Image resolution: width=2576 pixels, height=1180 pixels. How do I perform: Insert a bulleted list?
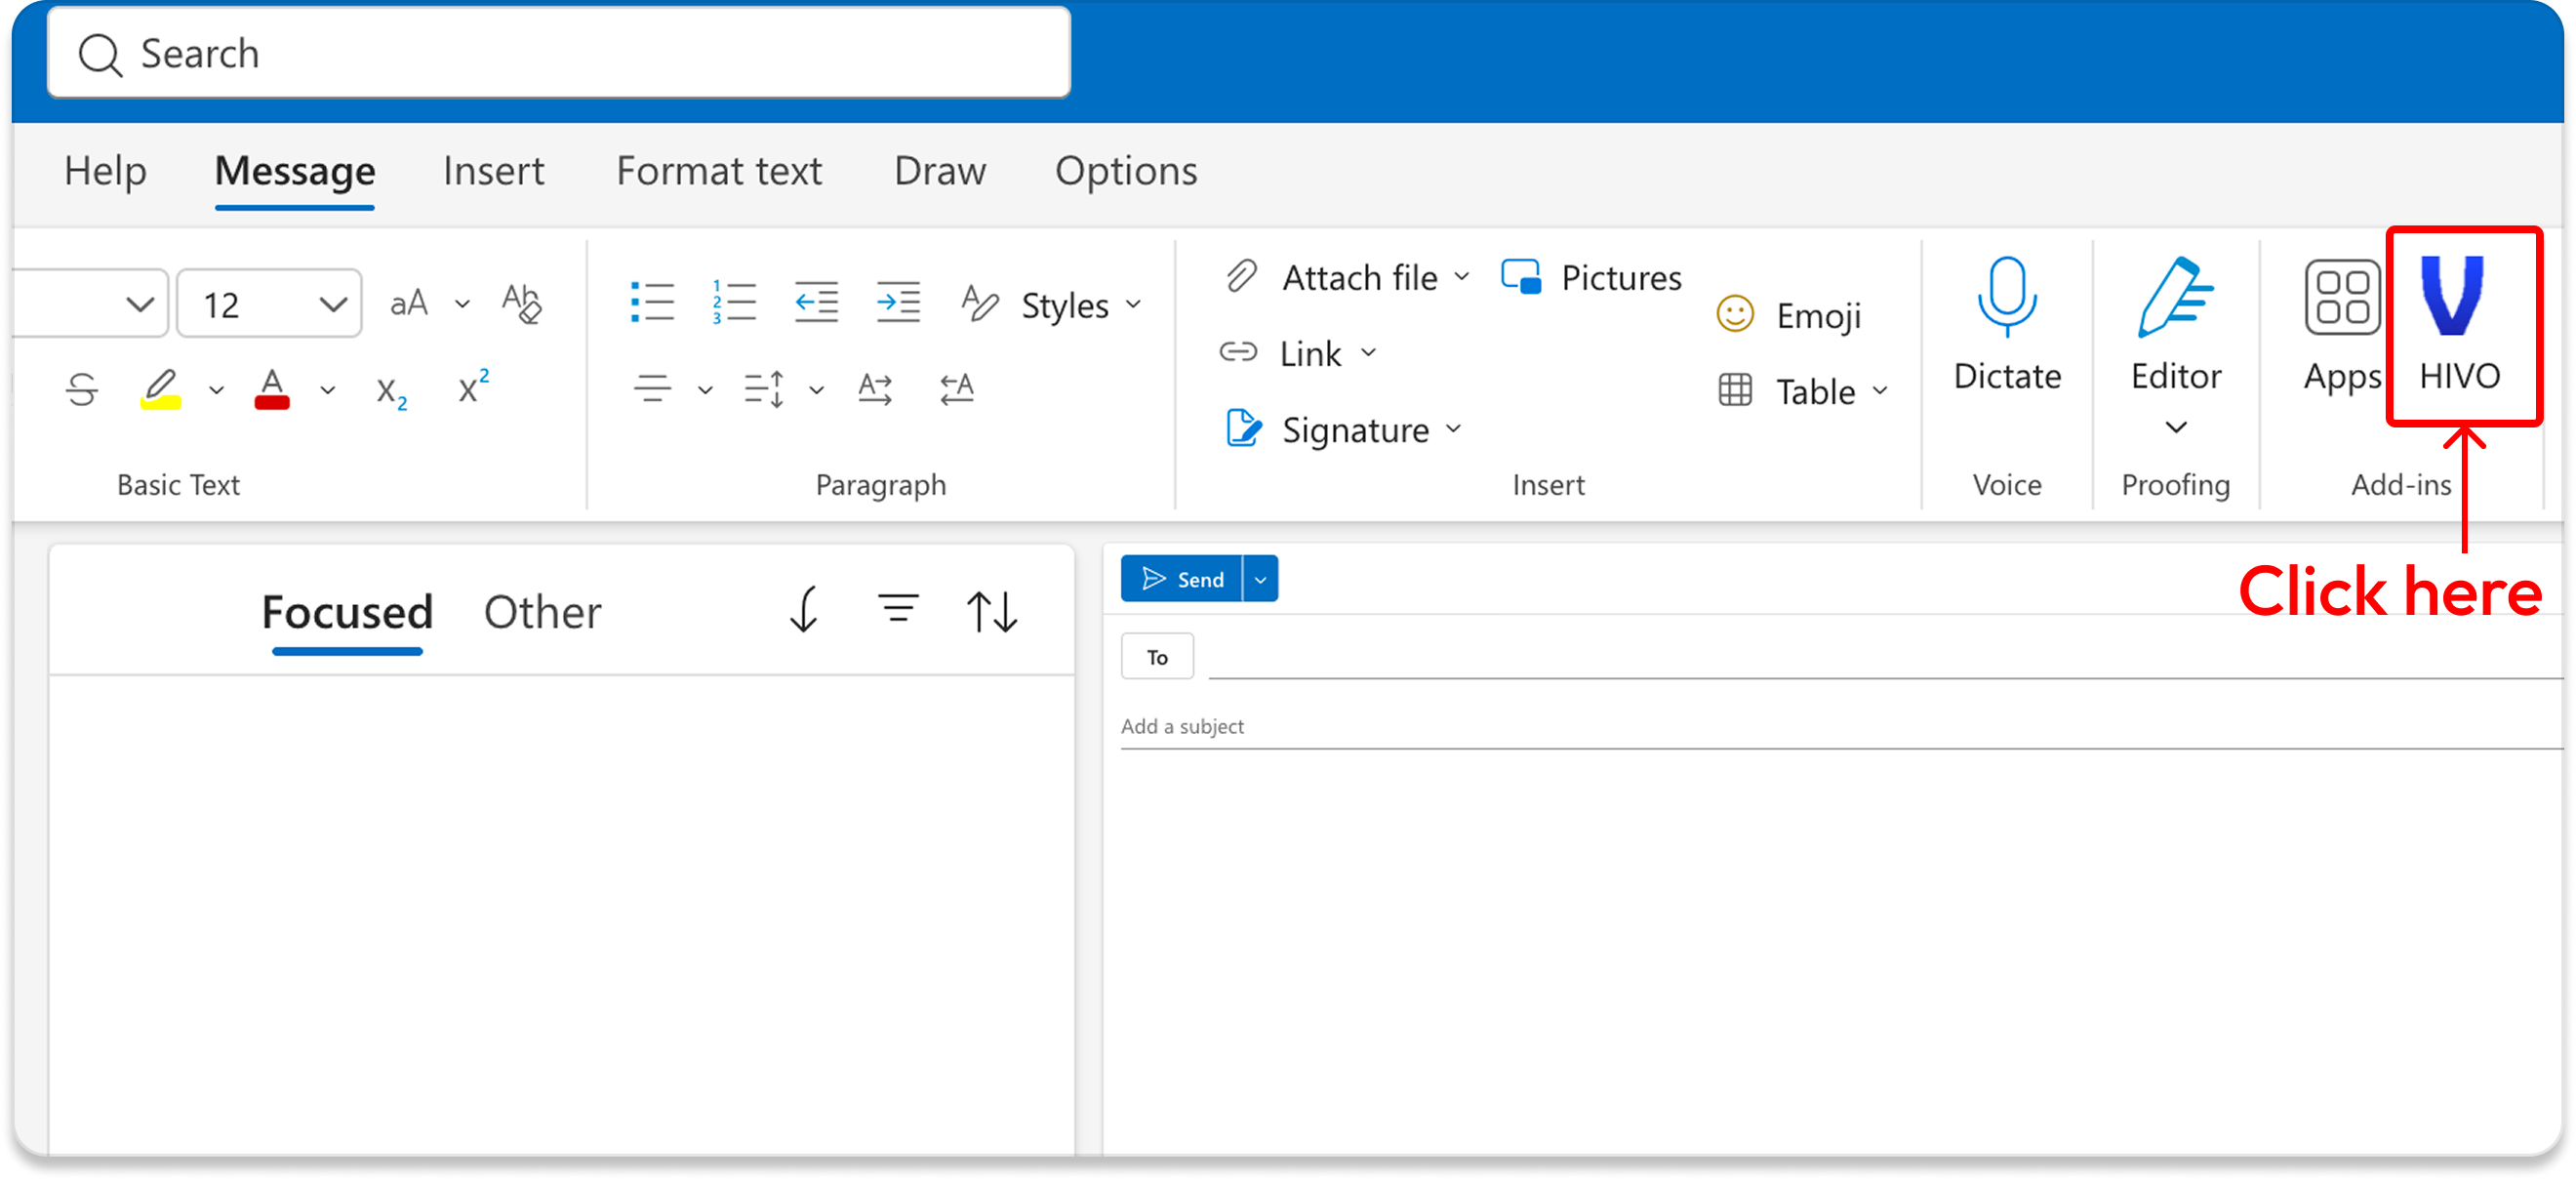652,302
